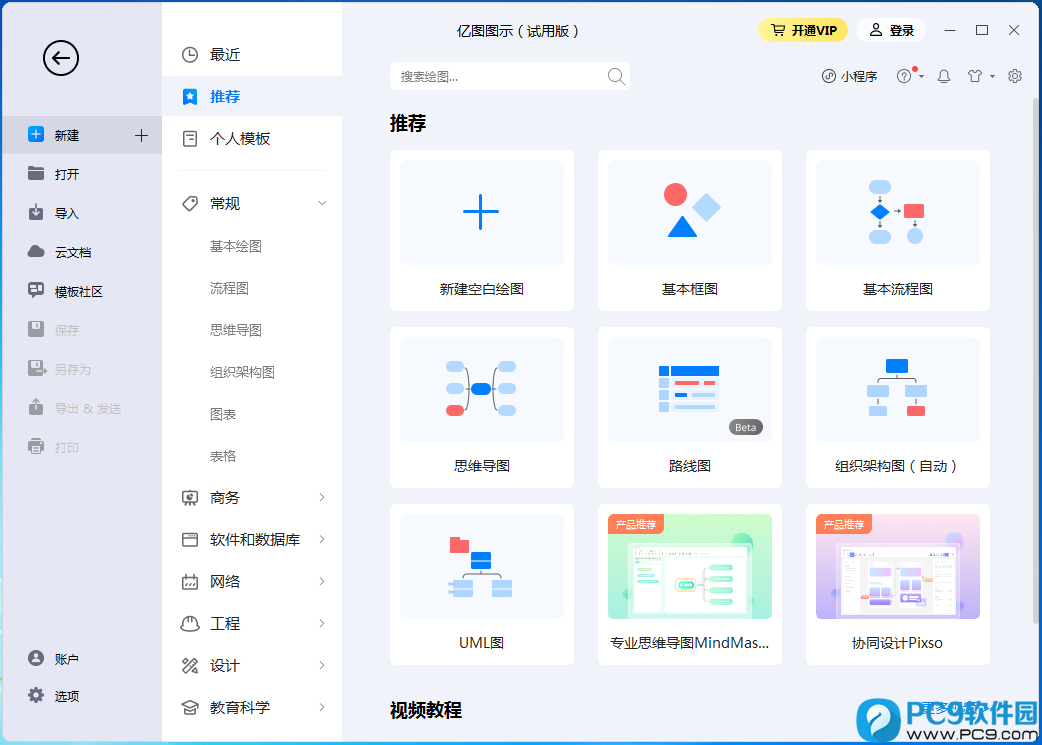Create a 新建空白绘图 blank drawing
The width and height of the screenshot is (1042, 745).
coord(482,231)
